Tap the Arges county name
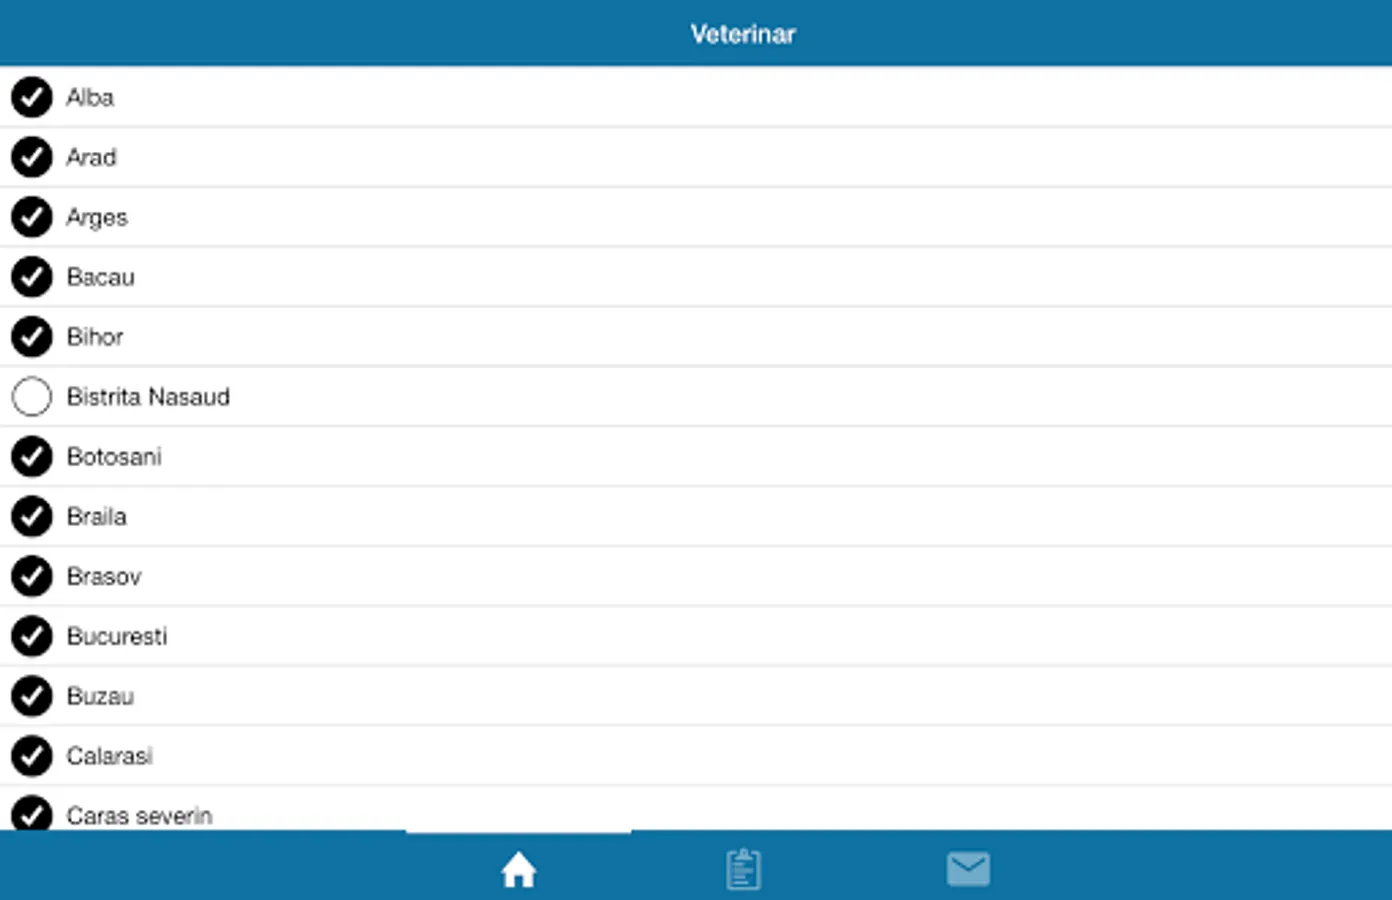Image resolution: width=1392 pixels, height=900 pixels. pyautogui.click(x=97, y=218)
